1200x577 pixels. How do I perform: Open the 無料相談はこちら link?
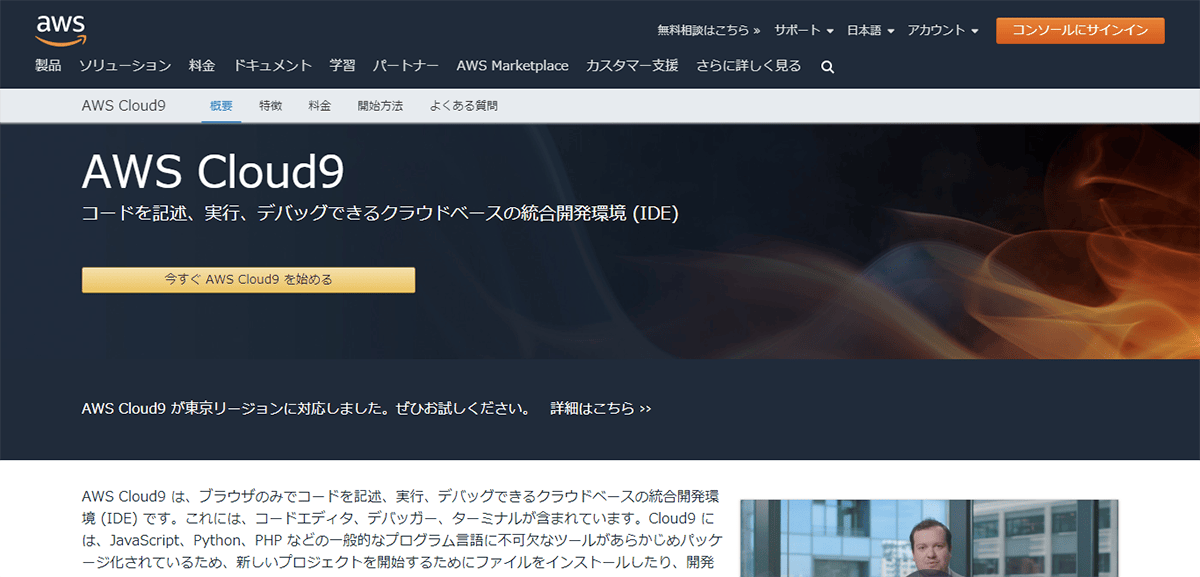pos(709,31)
